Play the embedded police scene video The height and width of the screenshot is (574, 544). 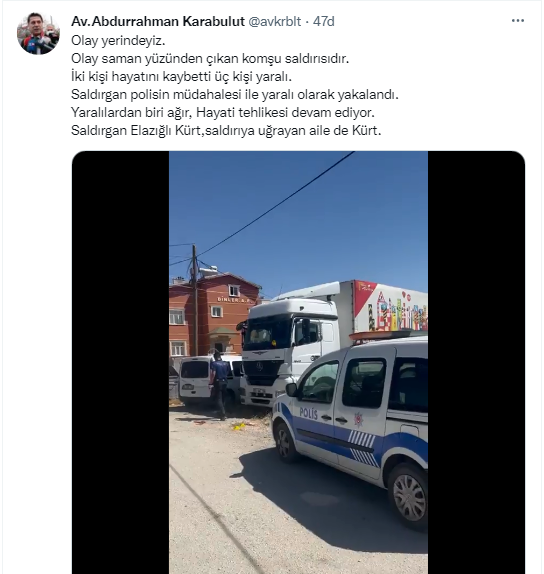point(298,362)
